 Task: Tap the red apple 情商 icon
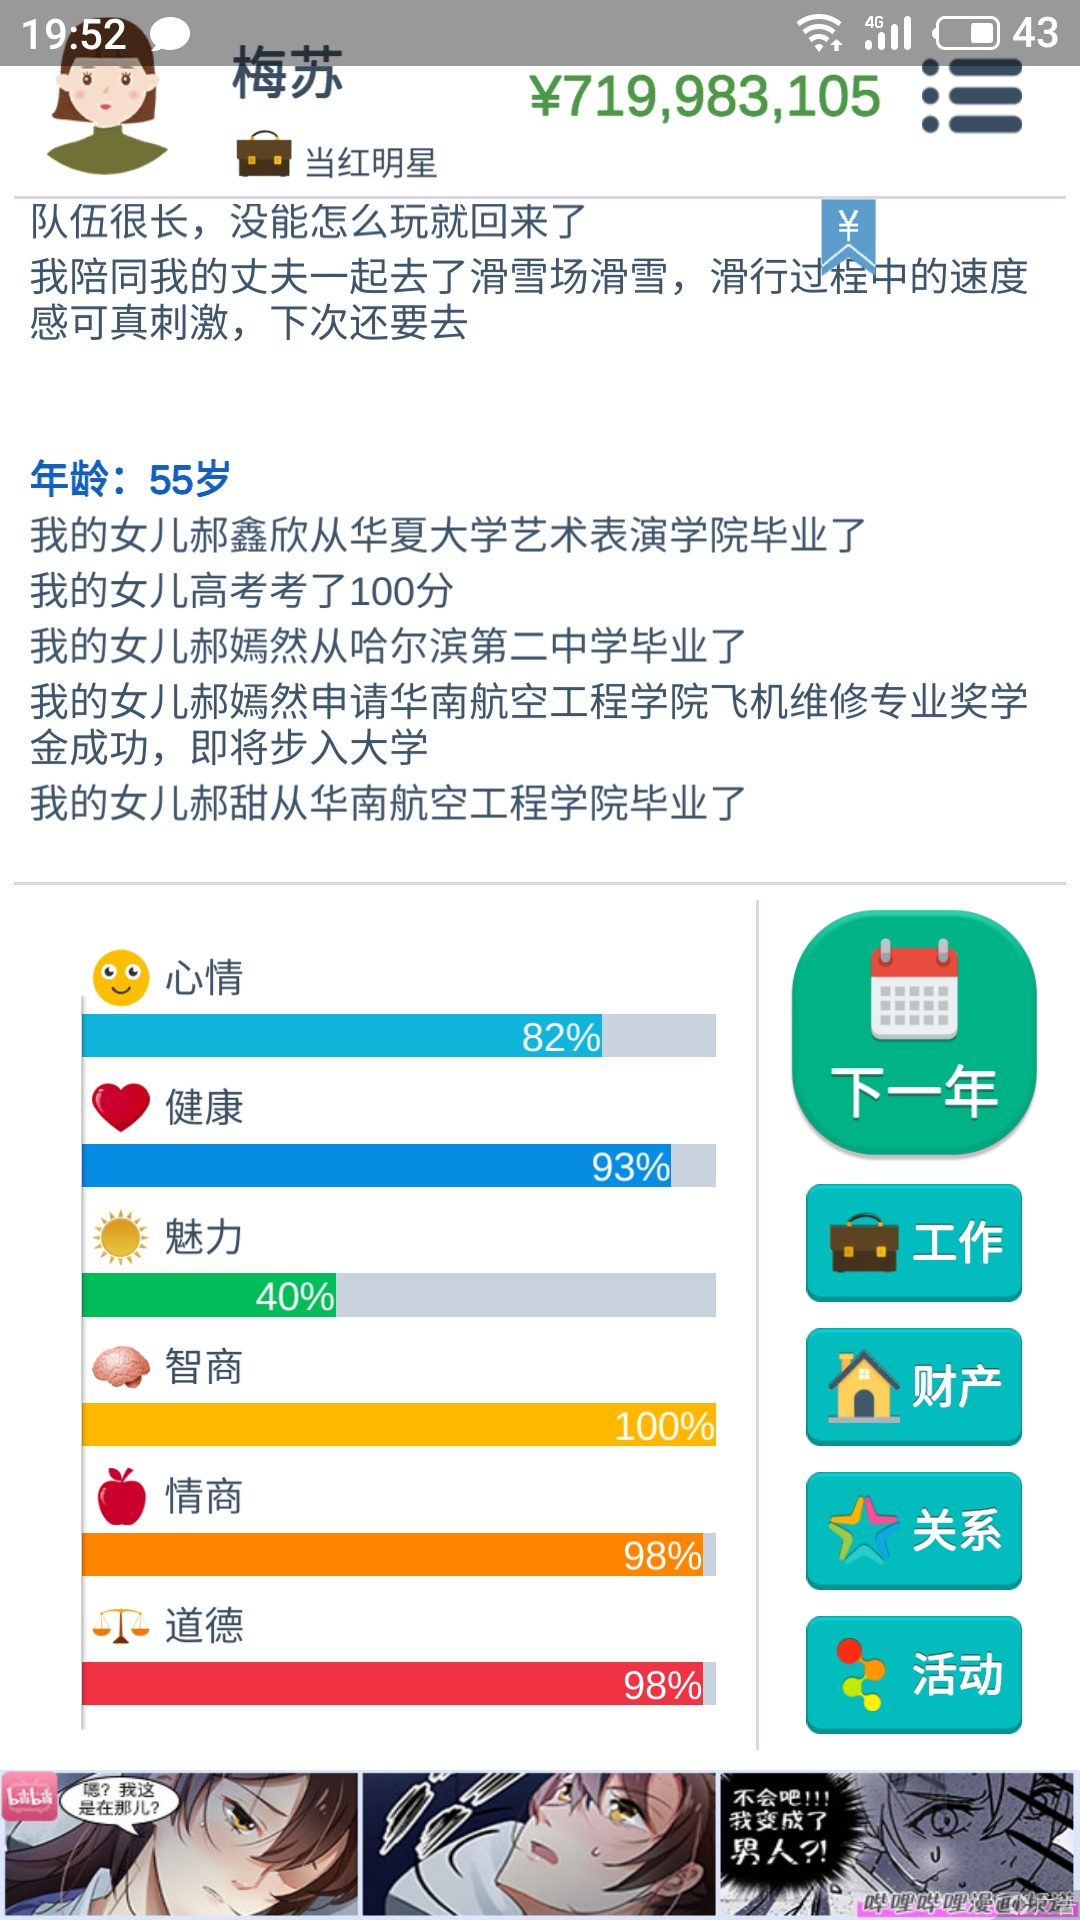[x=121, y=1496]
